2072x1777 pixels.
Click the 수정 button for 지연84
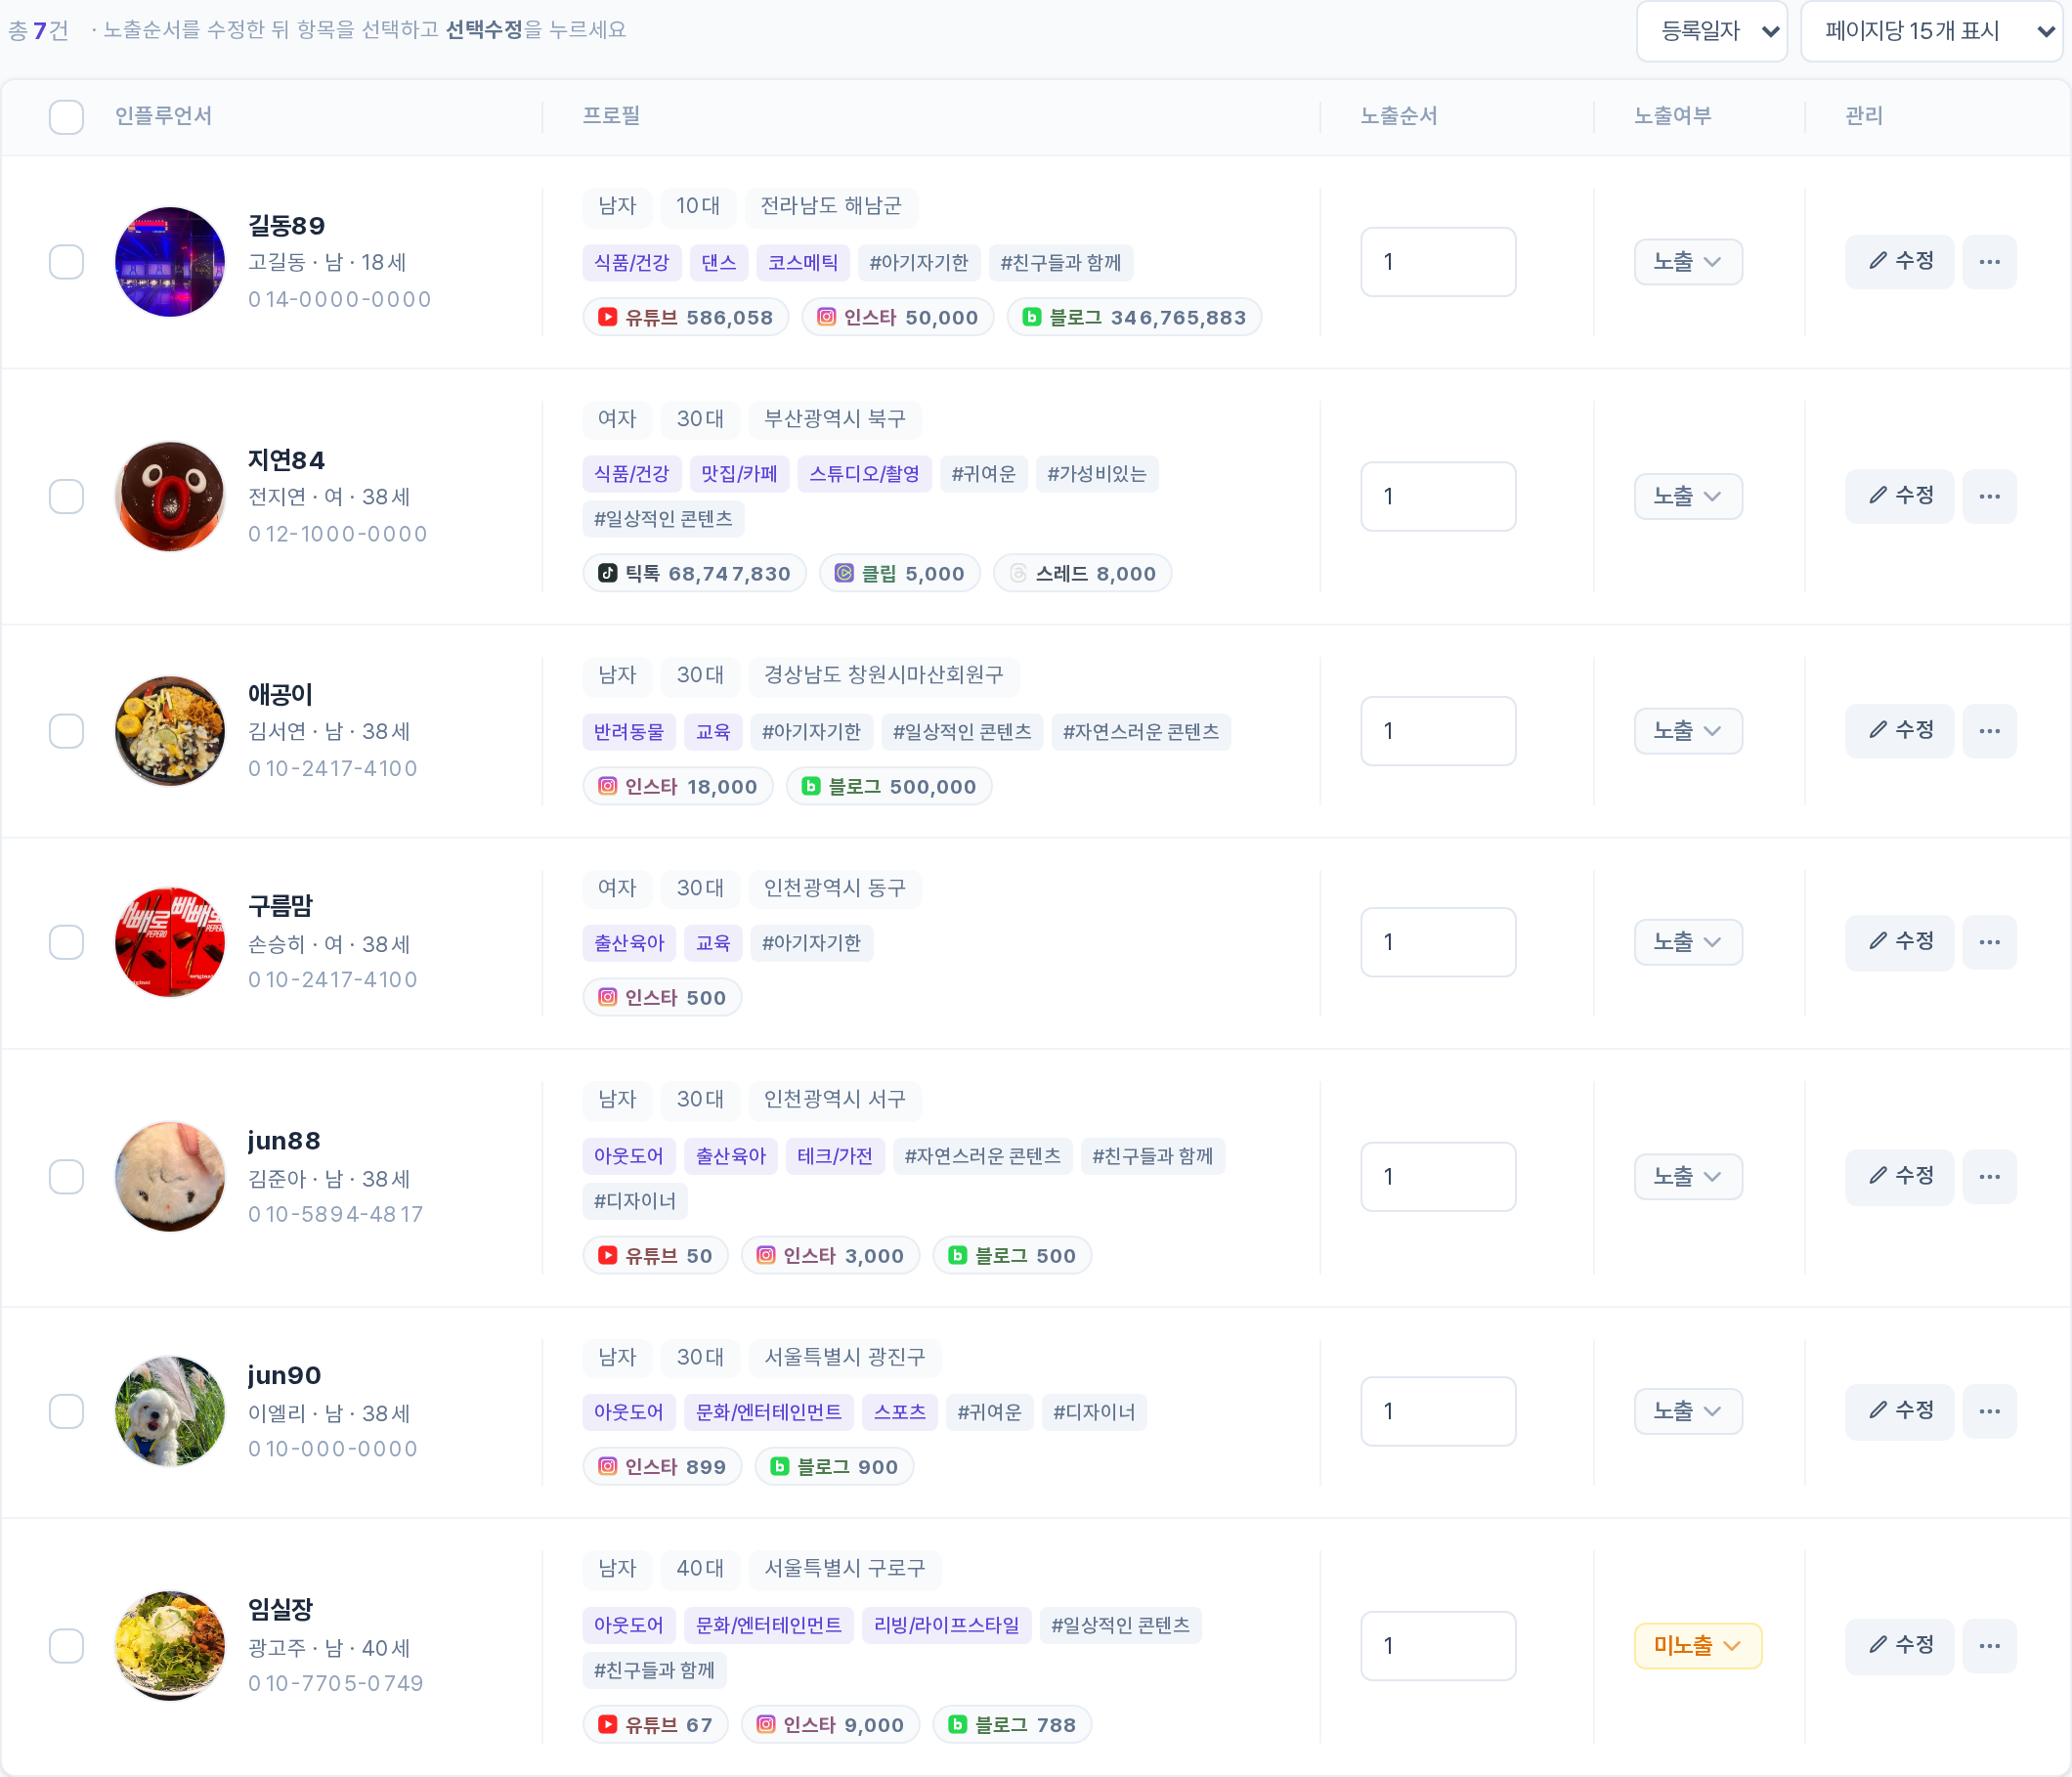[1899, 497]
